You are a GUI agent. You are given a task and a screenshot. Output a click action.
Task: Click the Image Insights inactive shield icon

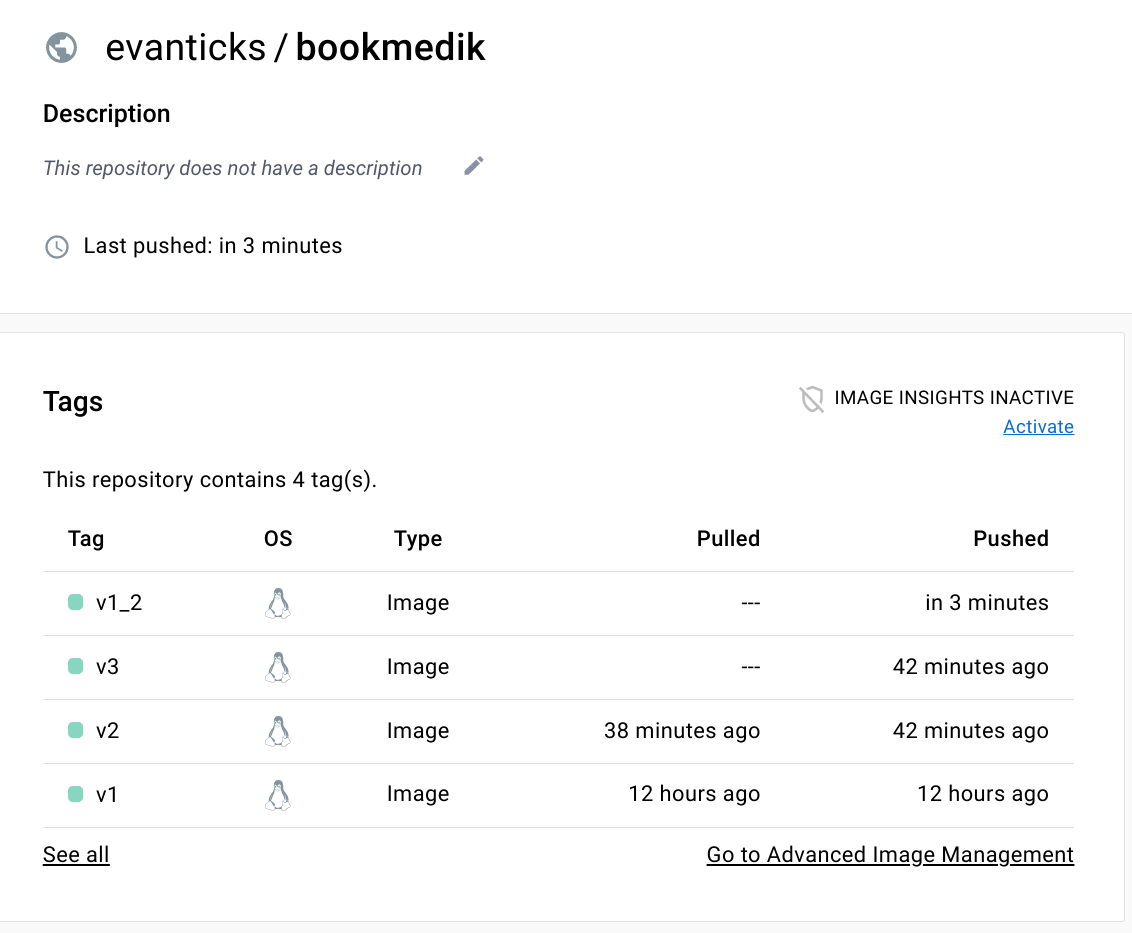(811, 399)
